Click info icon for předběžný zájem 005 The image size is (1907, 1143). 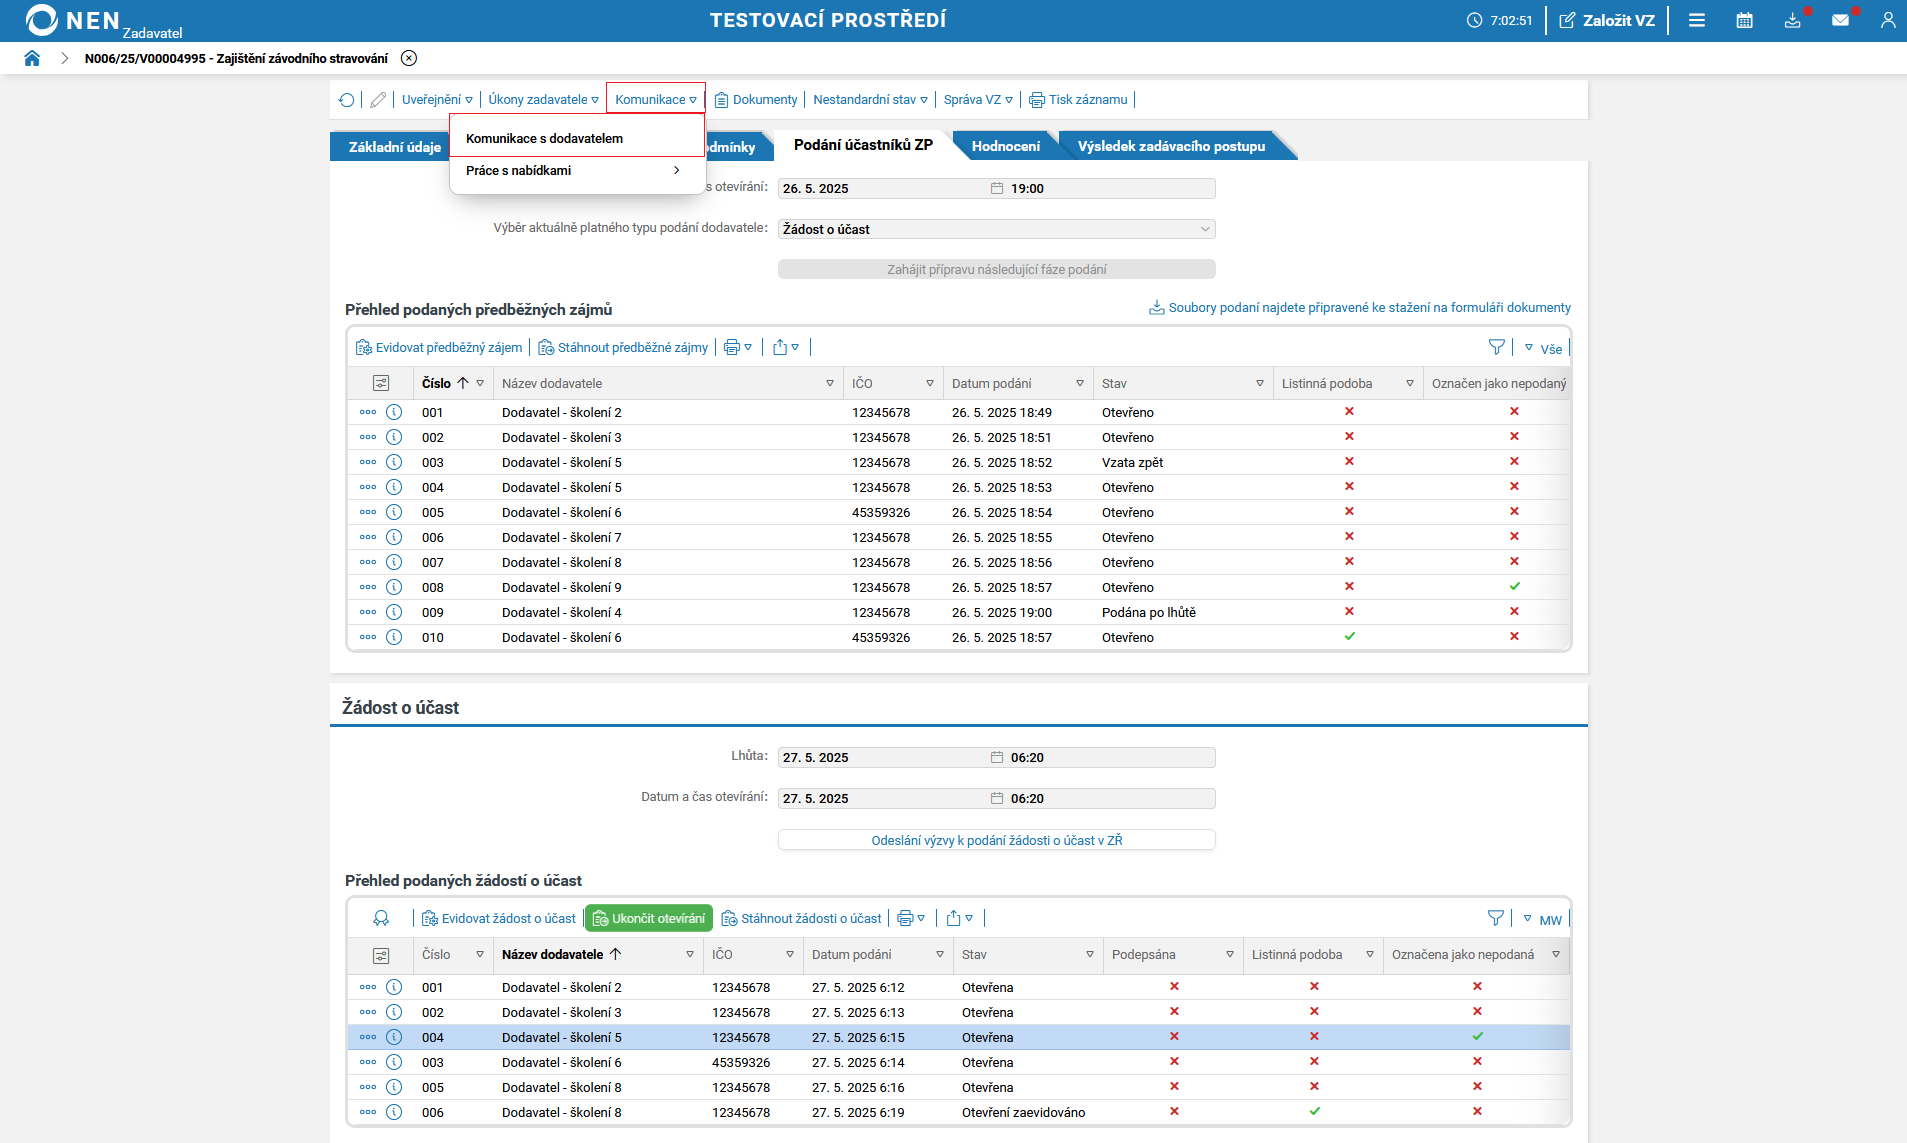(x=394, y=512)
